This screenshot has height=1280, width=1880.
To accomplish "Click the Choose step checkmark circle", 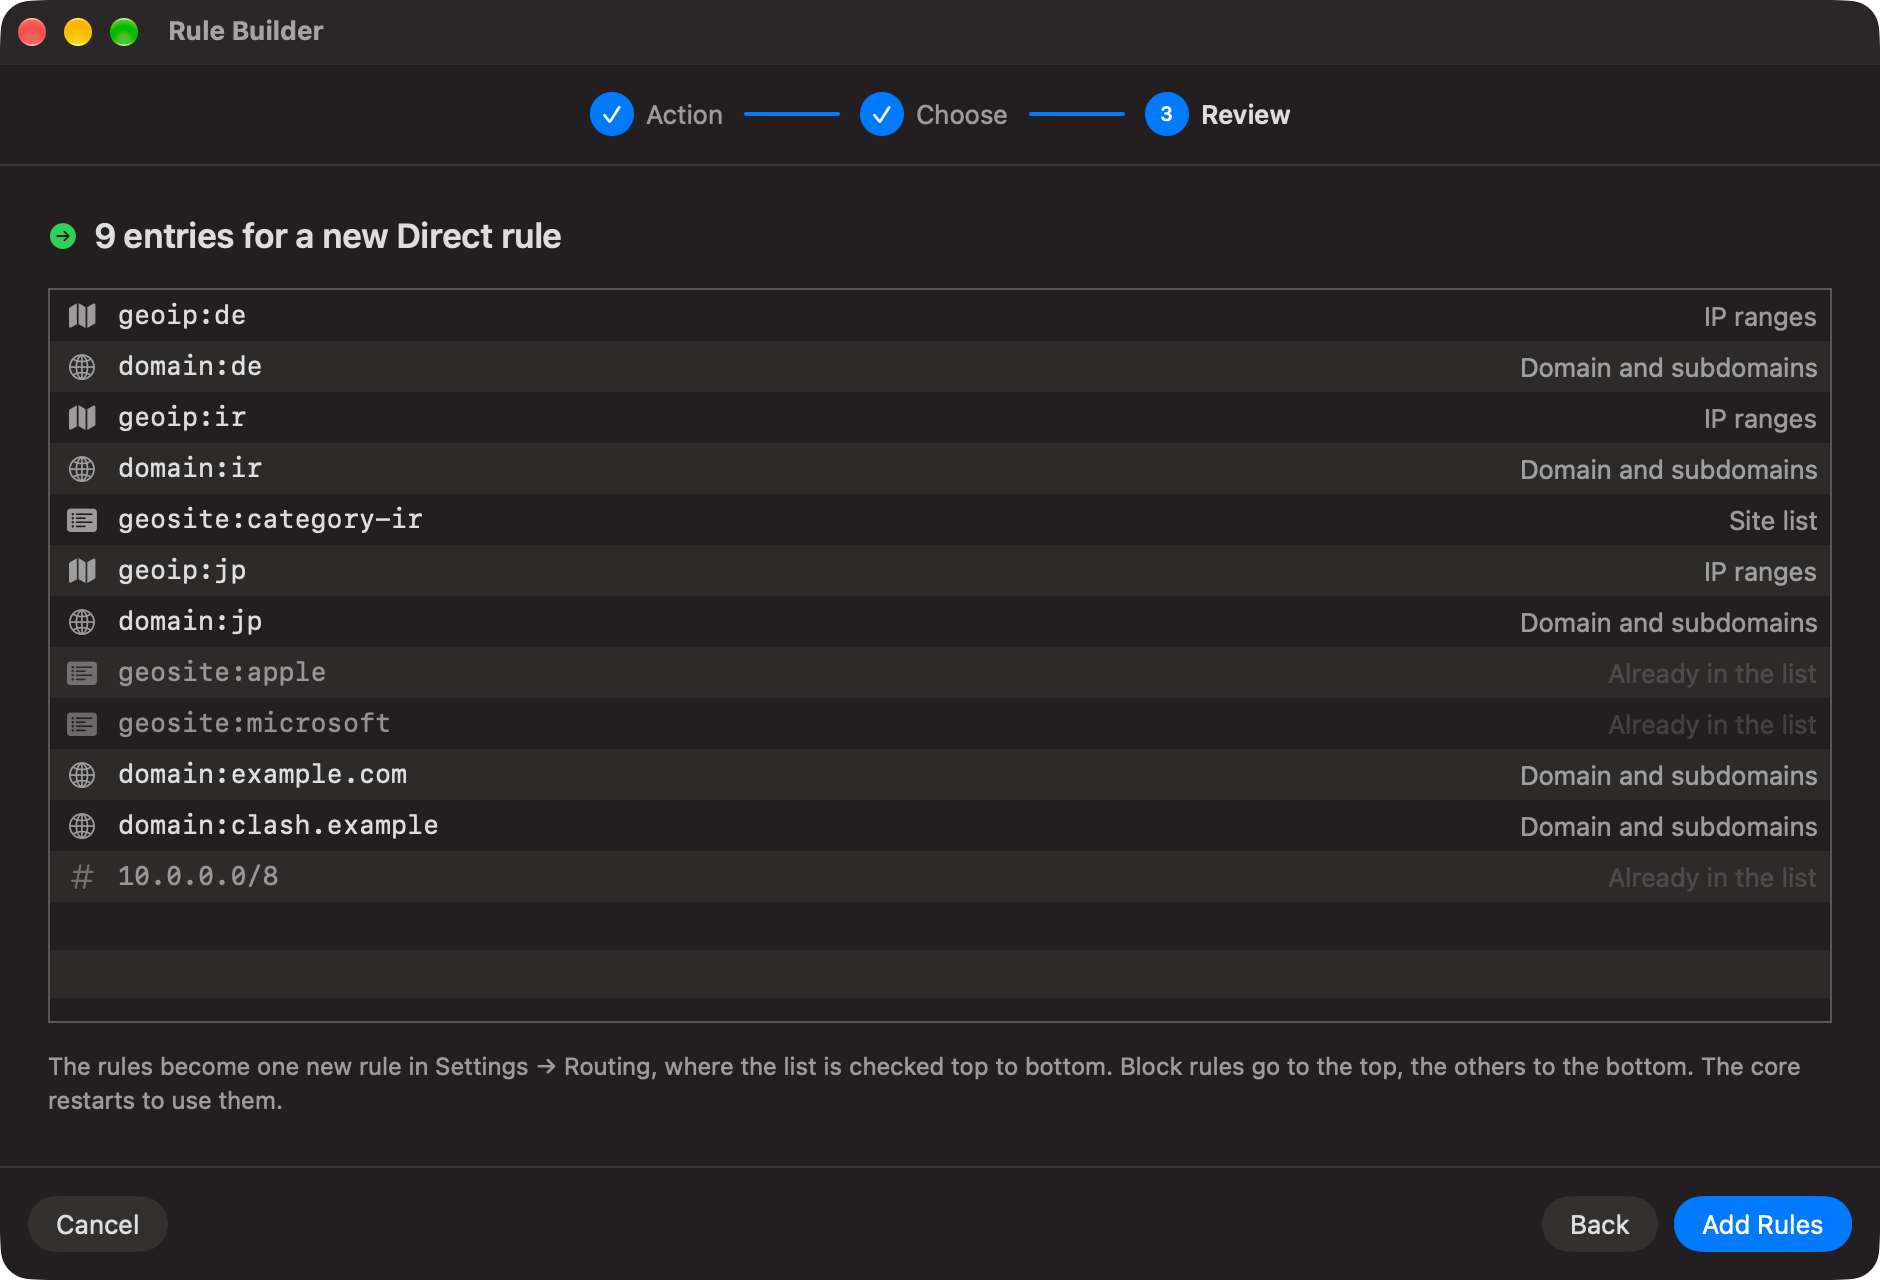I will [x=882, y=114].
